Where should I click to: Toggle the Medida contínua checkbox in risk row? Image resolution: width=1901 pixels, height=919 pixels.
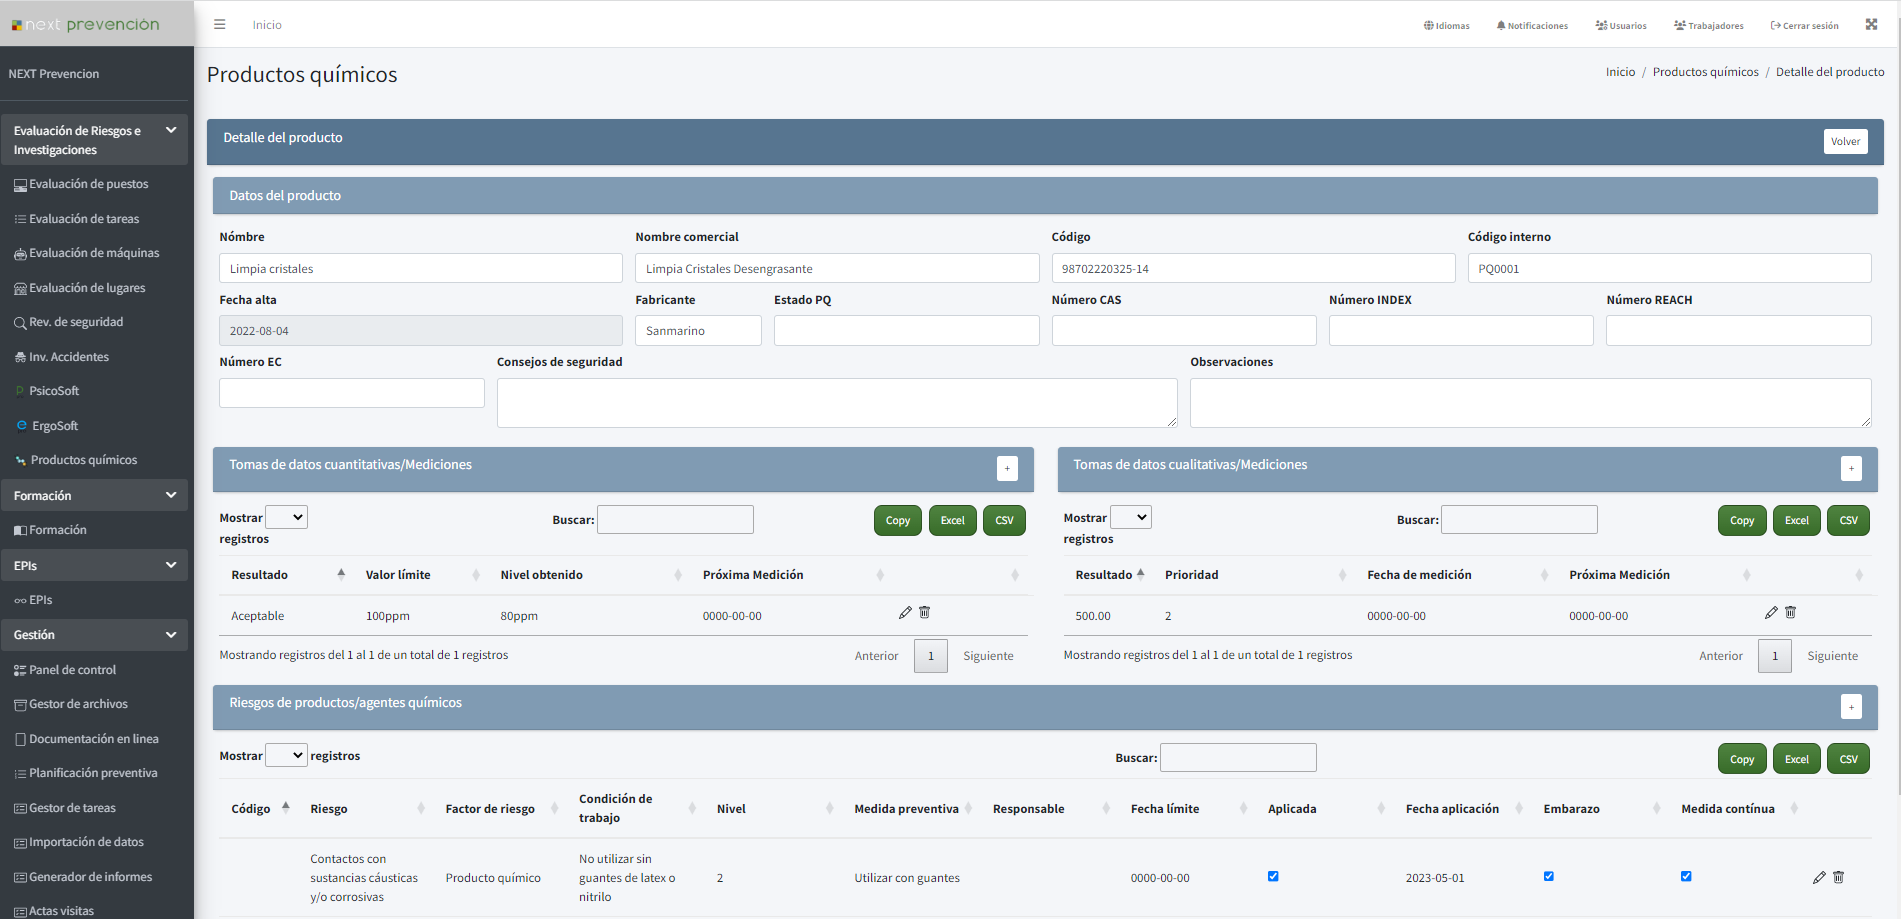pyautogui.click(x=1686, y=876)
